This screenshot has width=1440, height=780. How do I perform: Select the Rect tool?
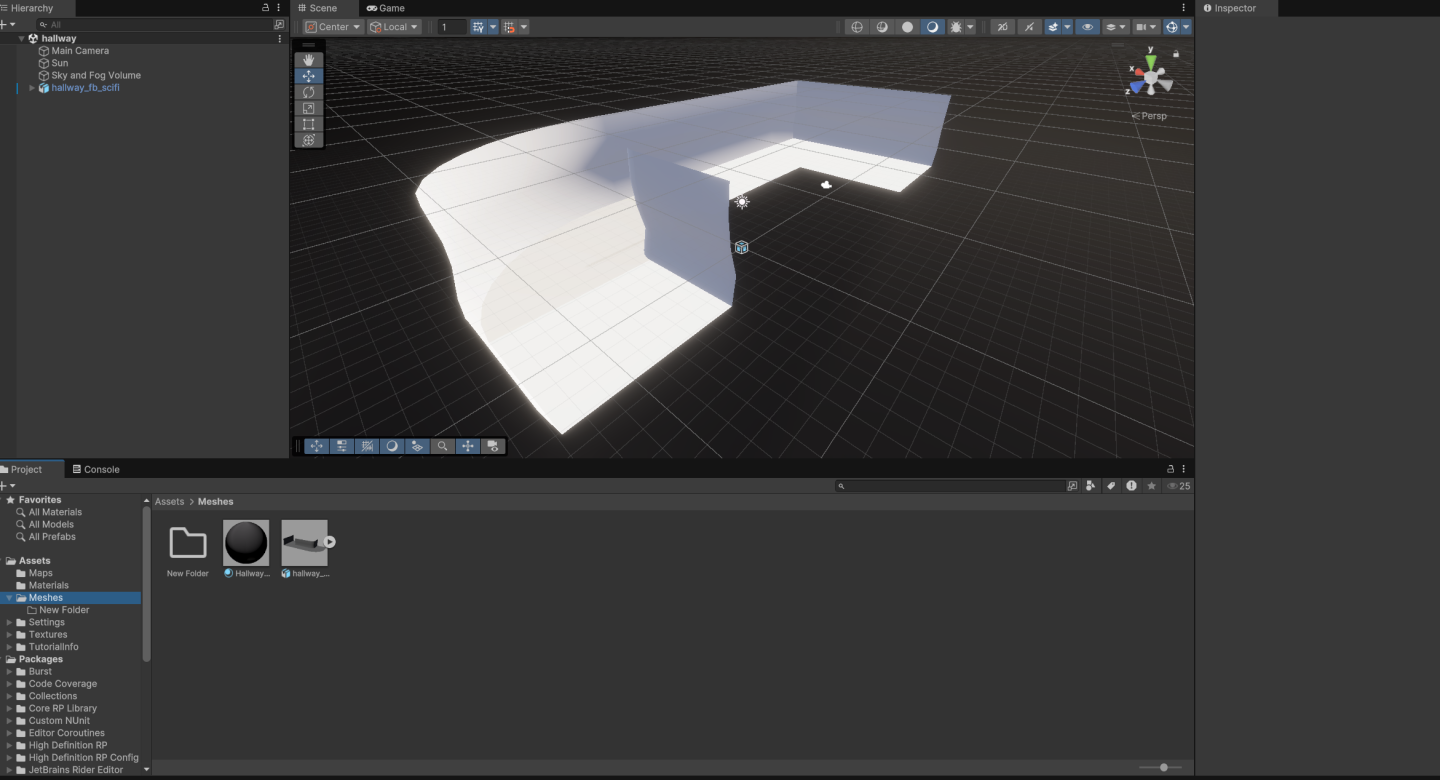[308, 124]
